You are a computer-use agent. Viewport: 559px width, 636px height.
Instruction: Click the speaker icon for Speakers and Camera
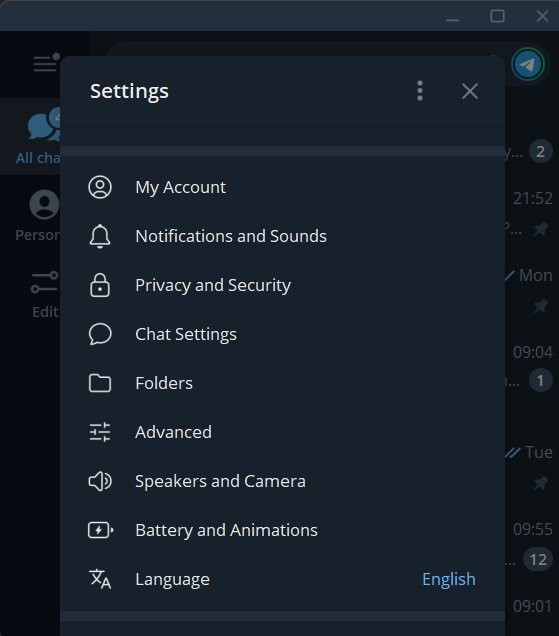coord(100,481)
